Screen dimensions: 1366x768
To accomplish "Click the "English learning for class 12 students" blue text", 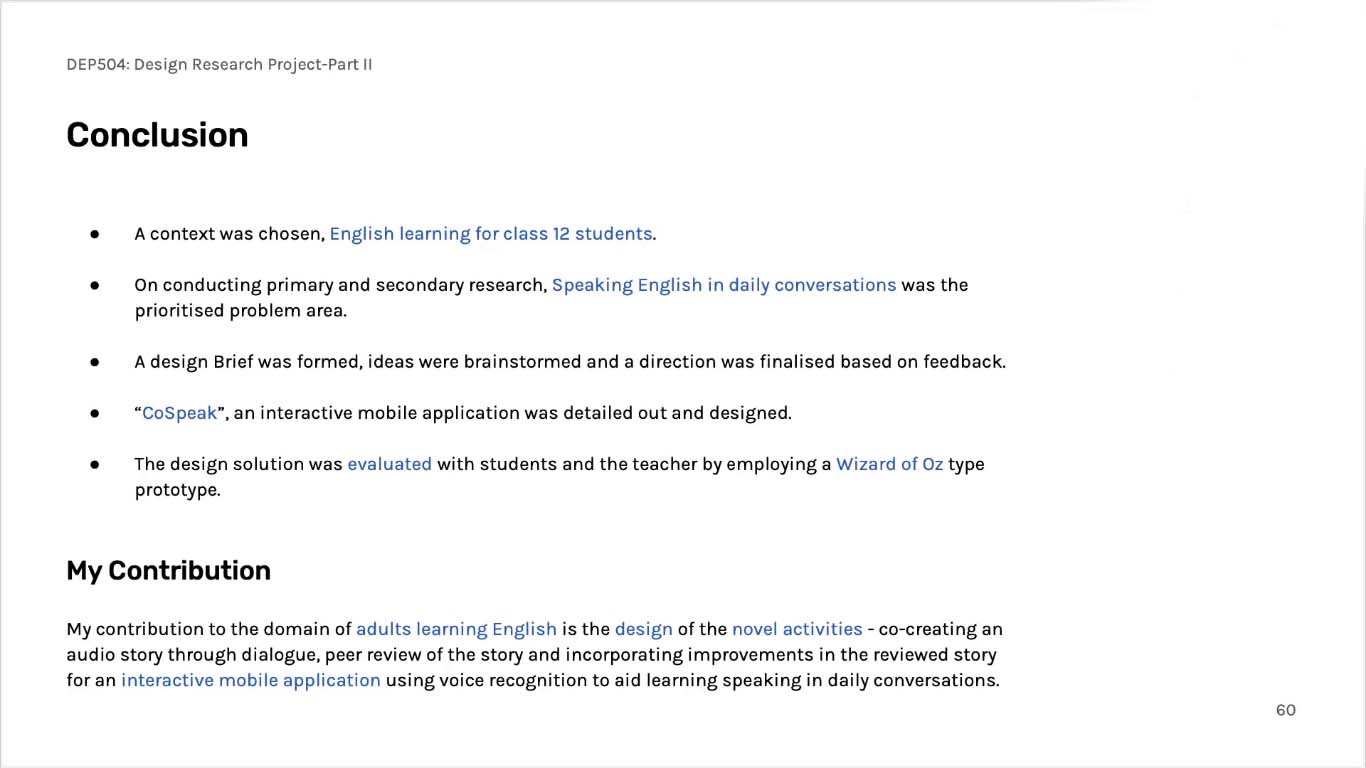I will point(490,234).
